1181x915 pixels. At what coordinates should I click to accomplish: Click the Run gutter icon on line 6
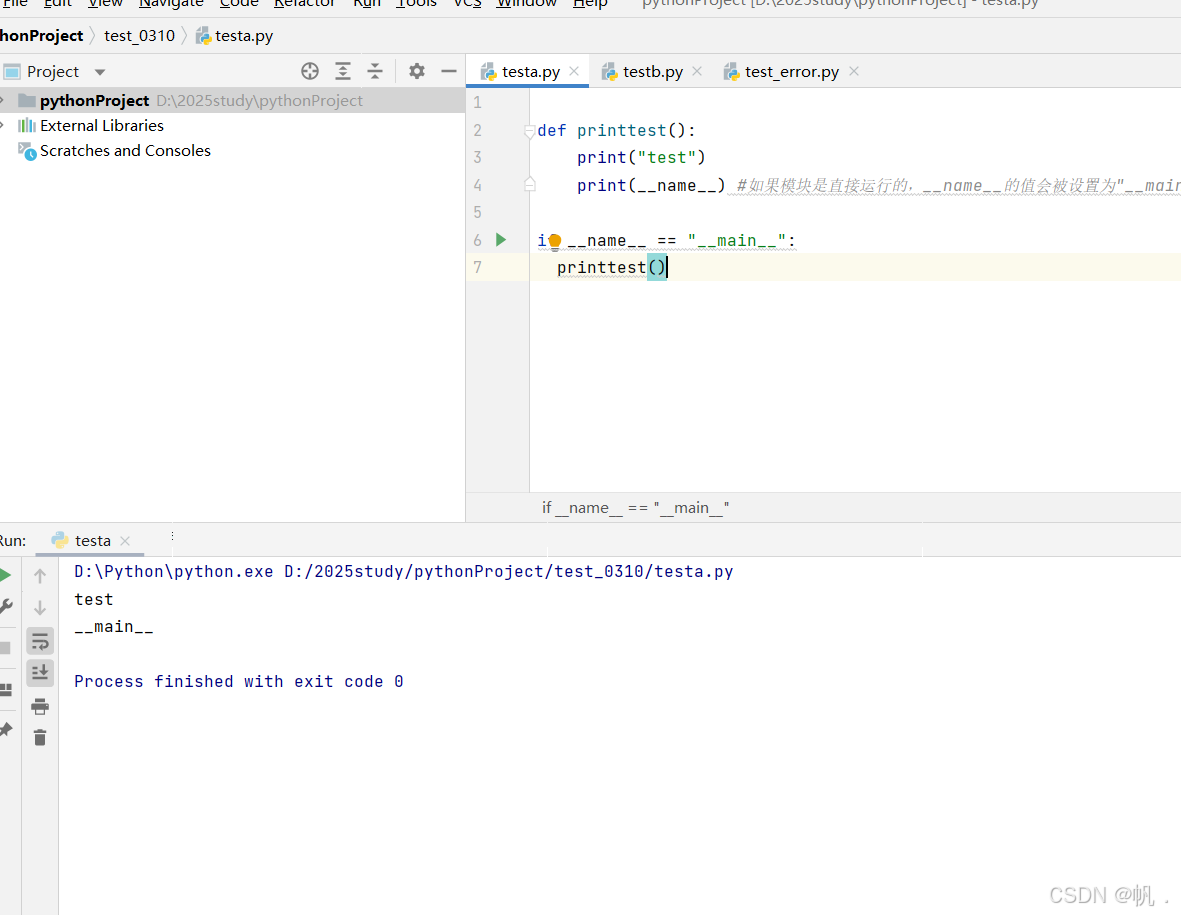(500, 240)
